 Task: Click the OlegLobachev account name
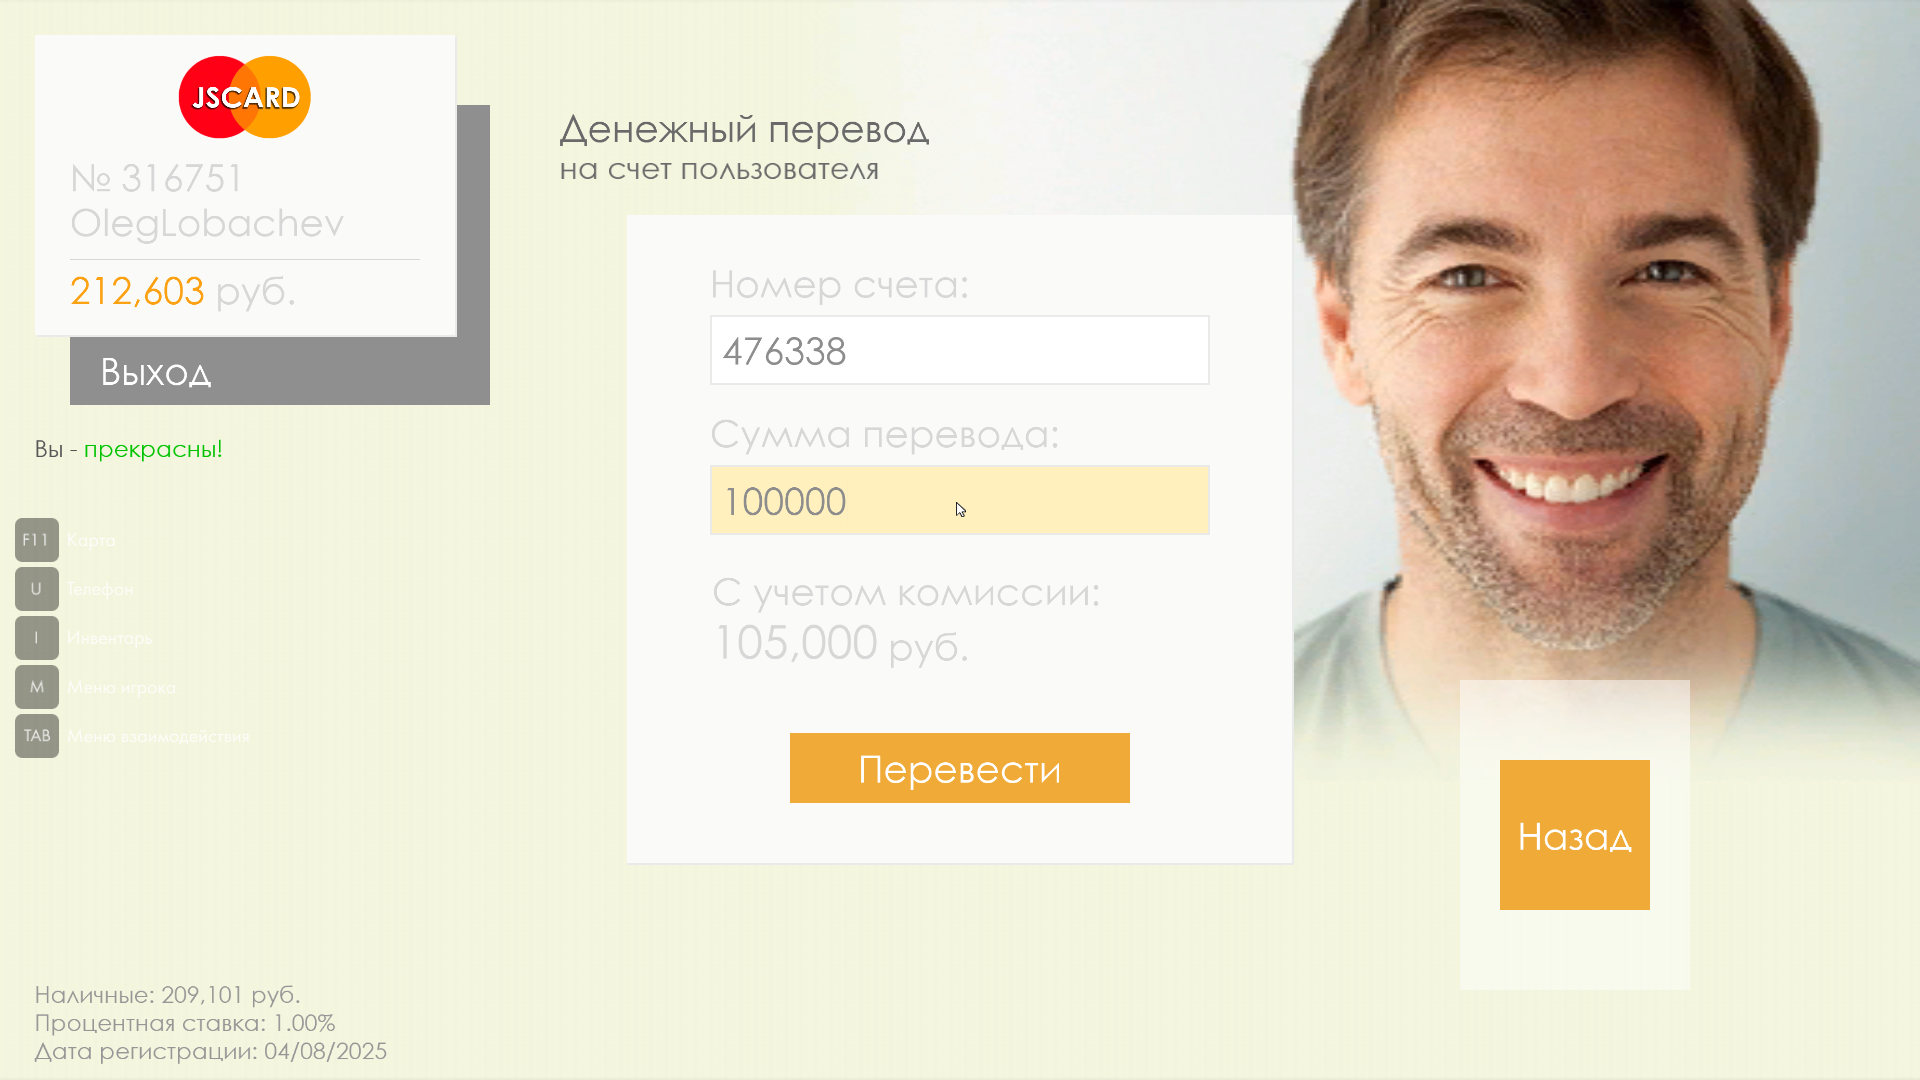point(207,223)
